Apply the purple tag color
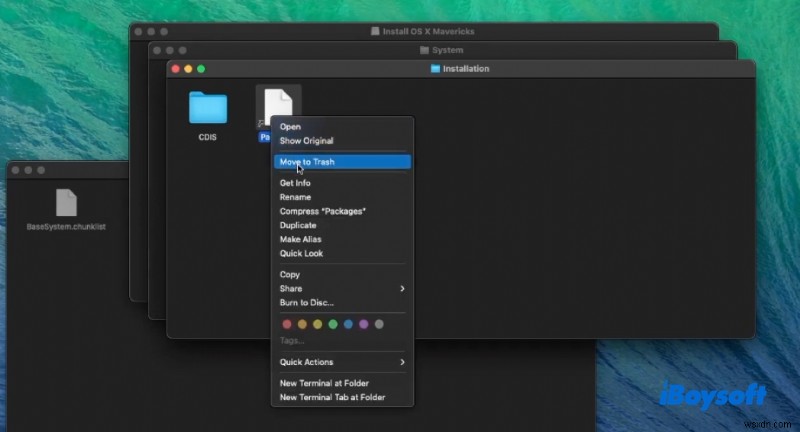 pyautogui.click(x=363, y=324)
